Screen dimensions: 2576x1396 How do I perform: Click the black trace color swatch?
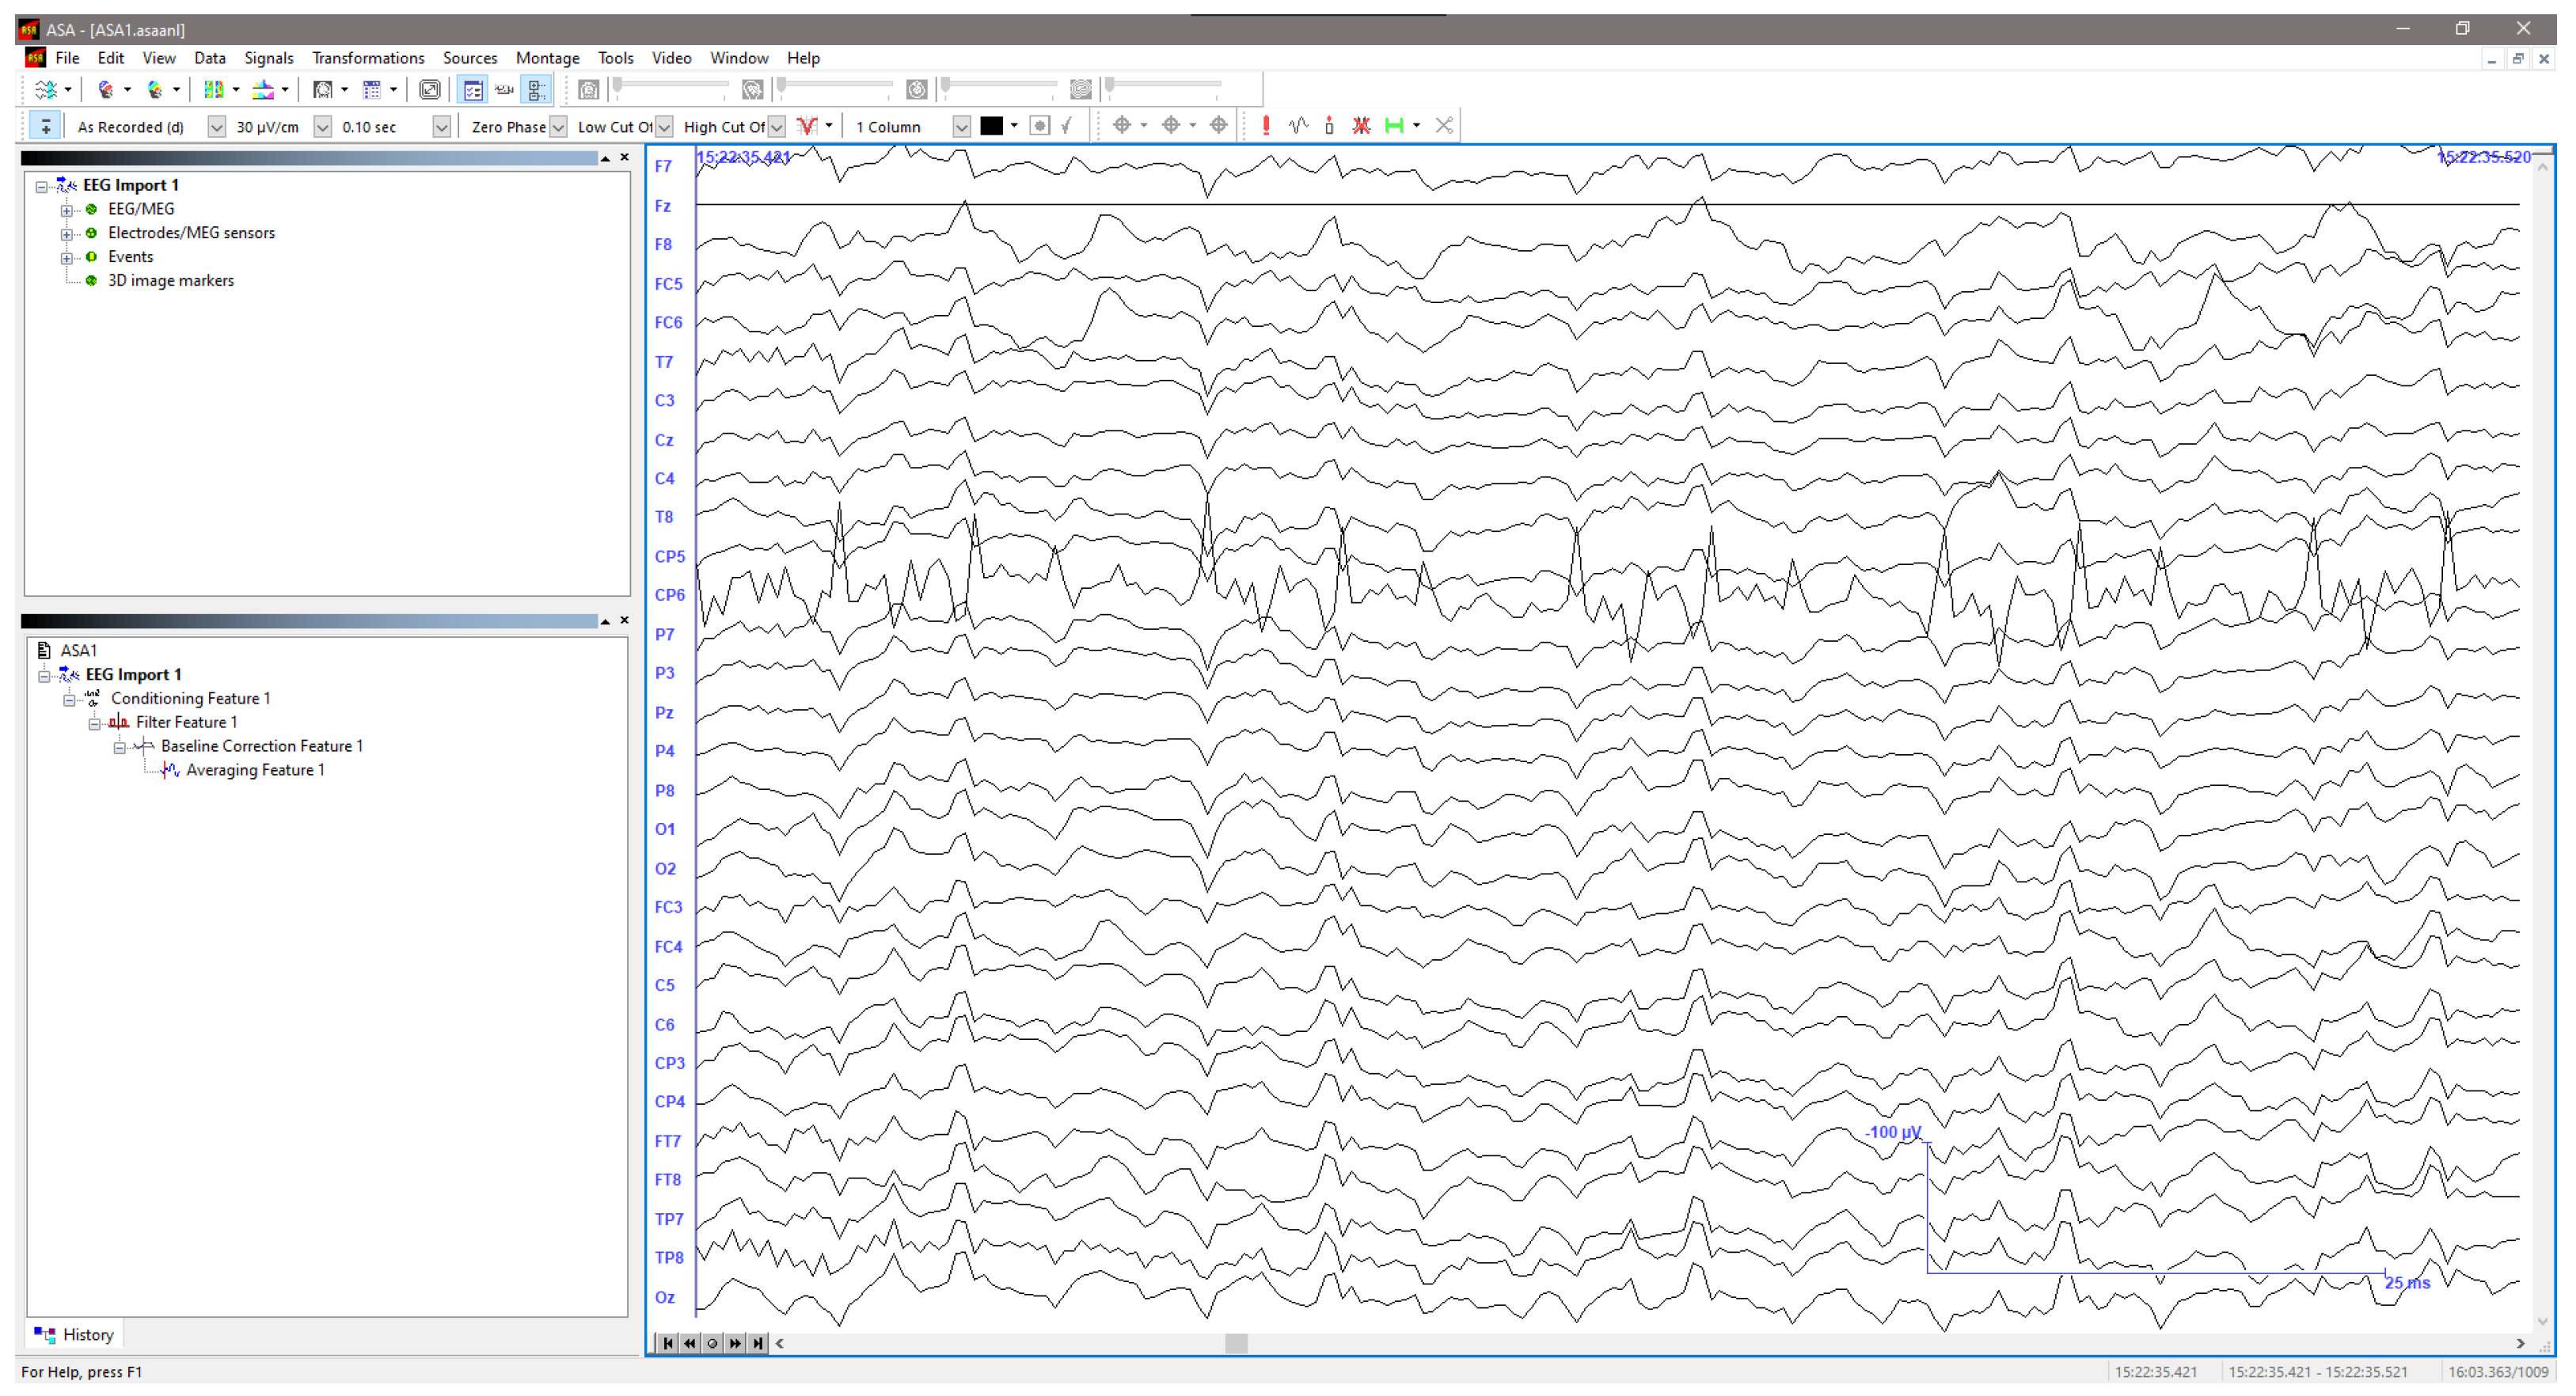point(991,126)
